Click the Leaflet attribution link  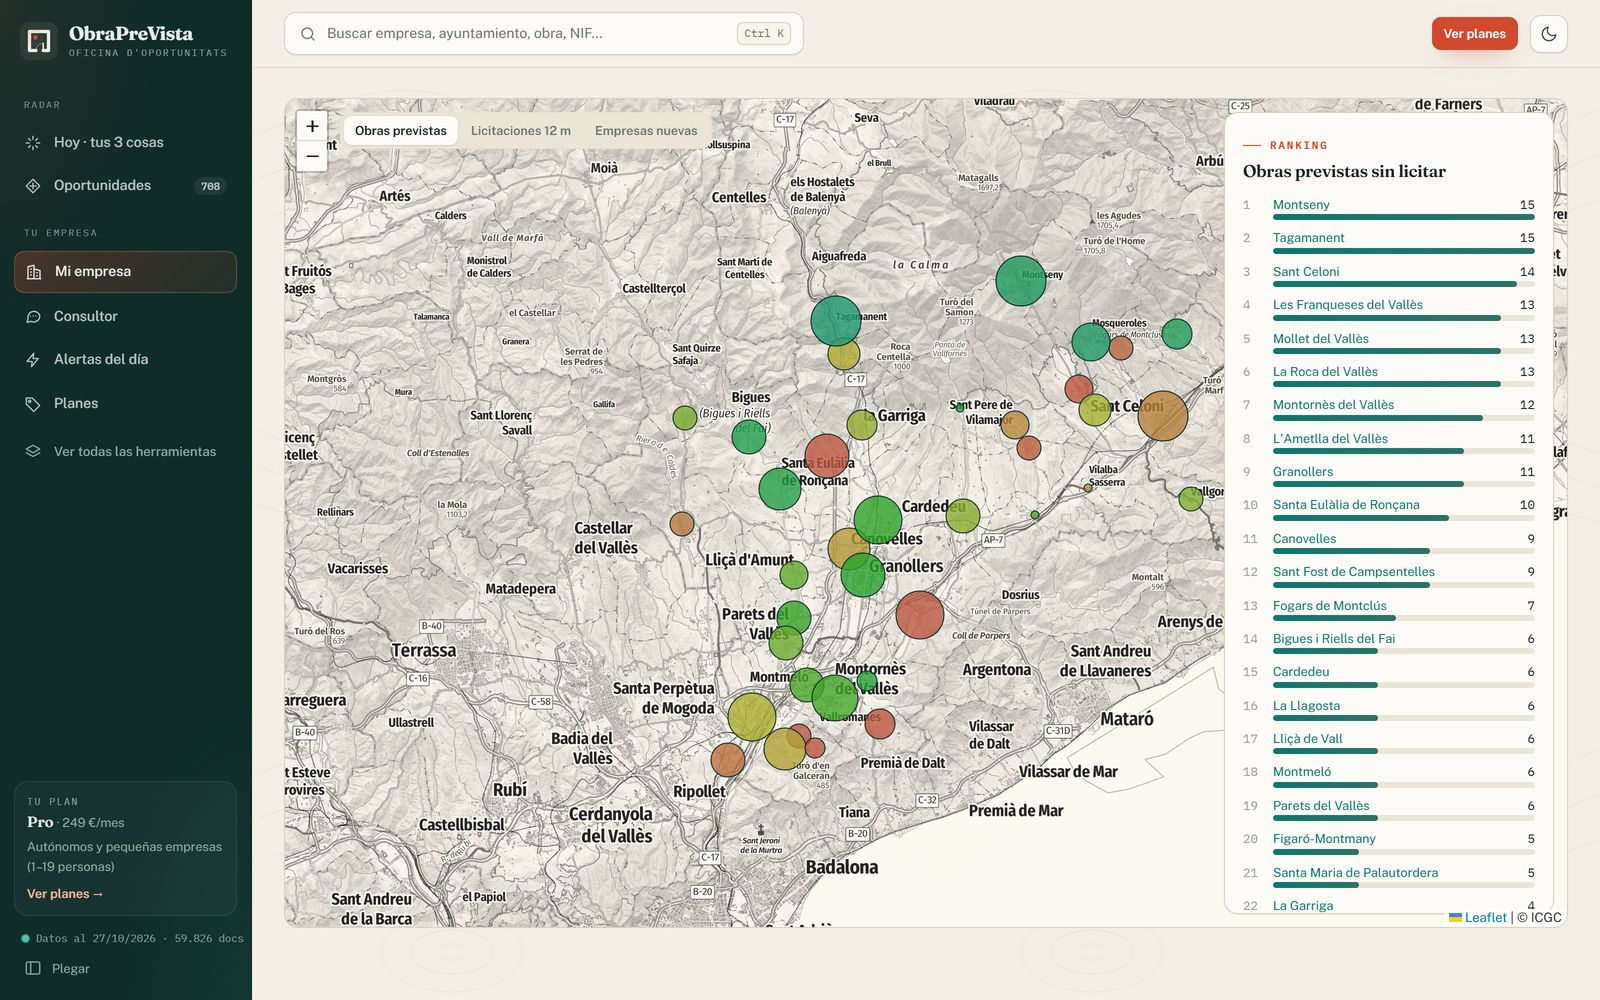[x=1485, y=917]
